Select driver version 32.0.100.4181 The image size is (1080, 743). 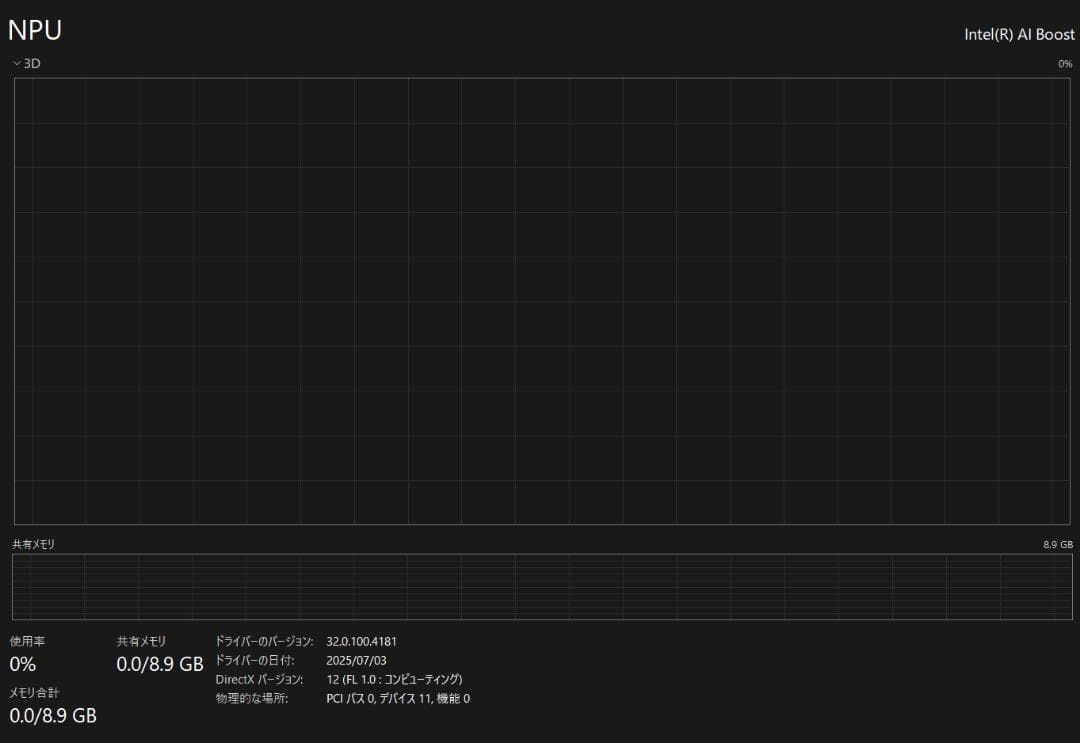(361, 641)
